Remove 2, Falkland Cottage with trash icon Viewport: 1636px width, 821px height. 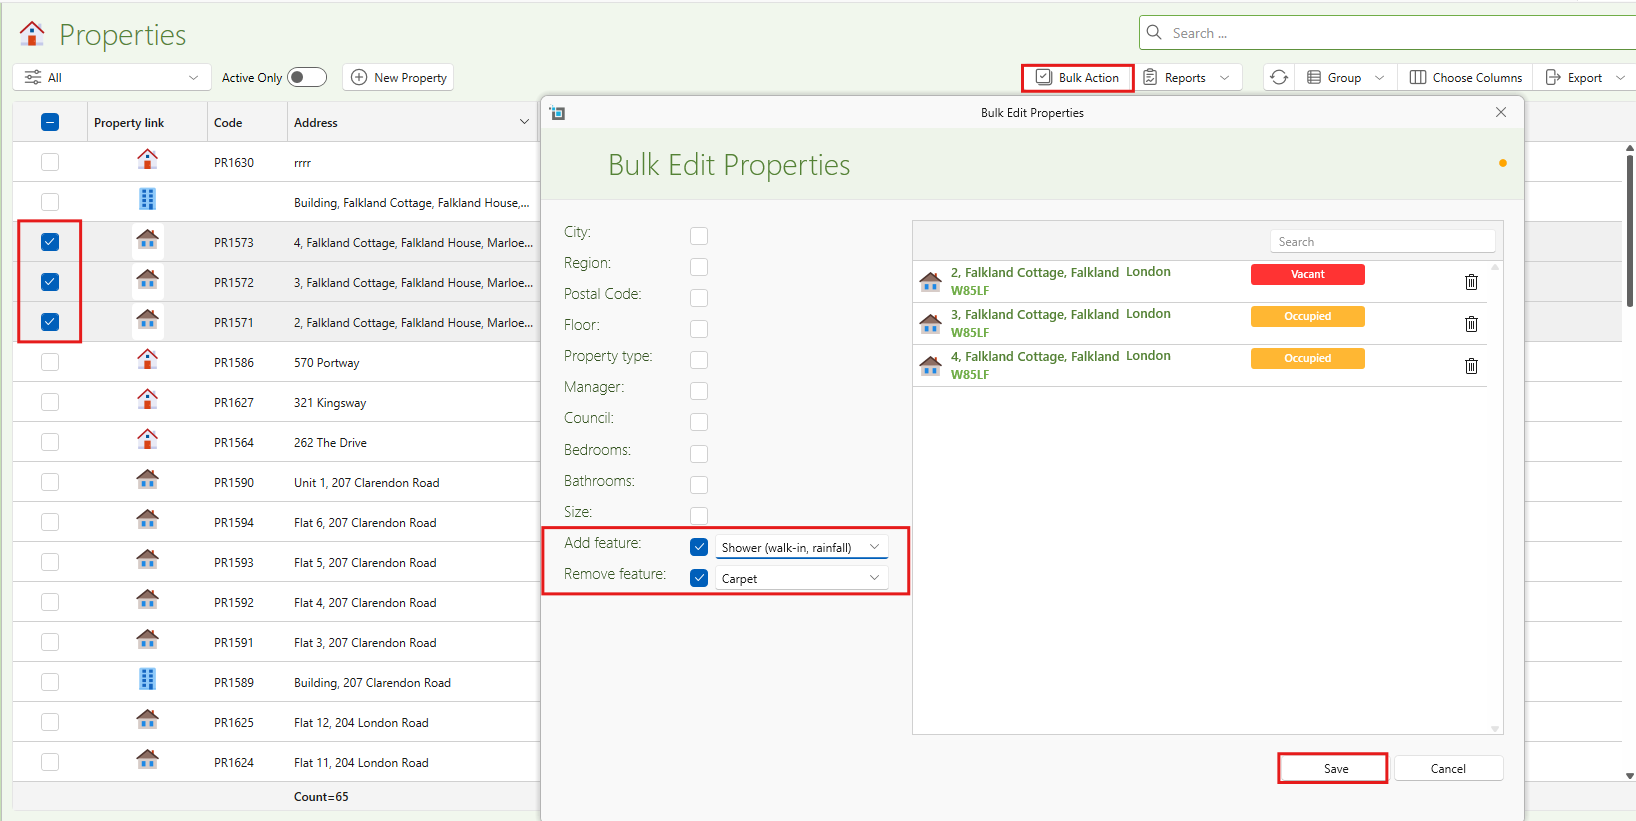1471,282
